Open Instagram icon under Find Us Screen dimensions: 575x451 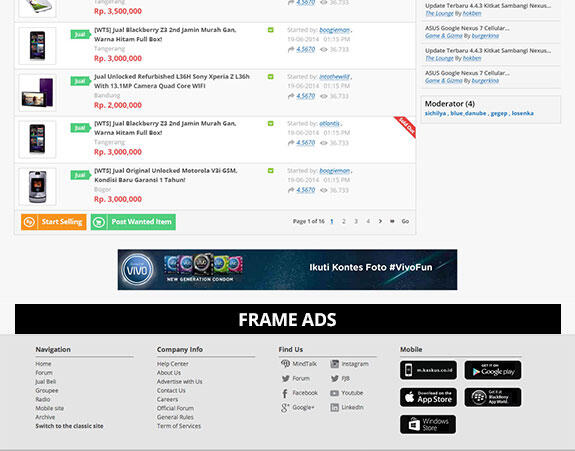click(334, 364)
